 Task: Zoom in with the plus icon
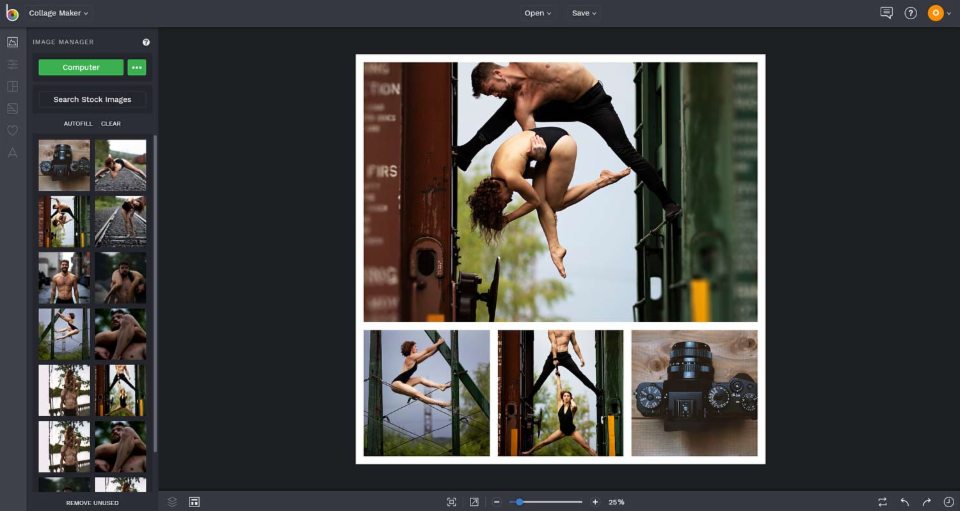point(594,502)
